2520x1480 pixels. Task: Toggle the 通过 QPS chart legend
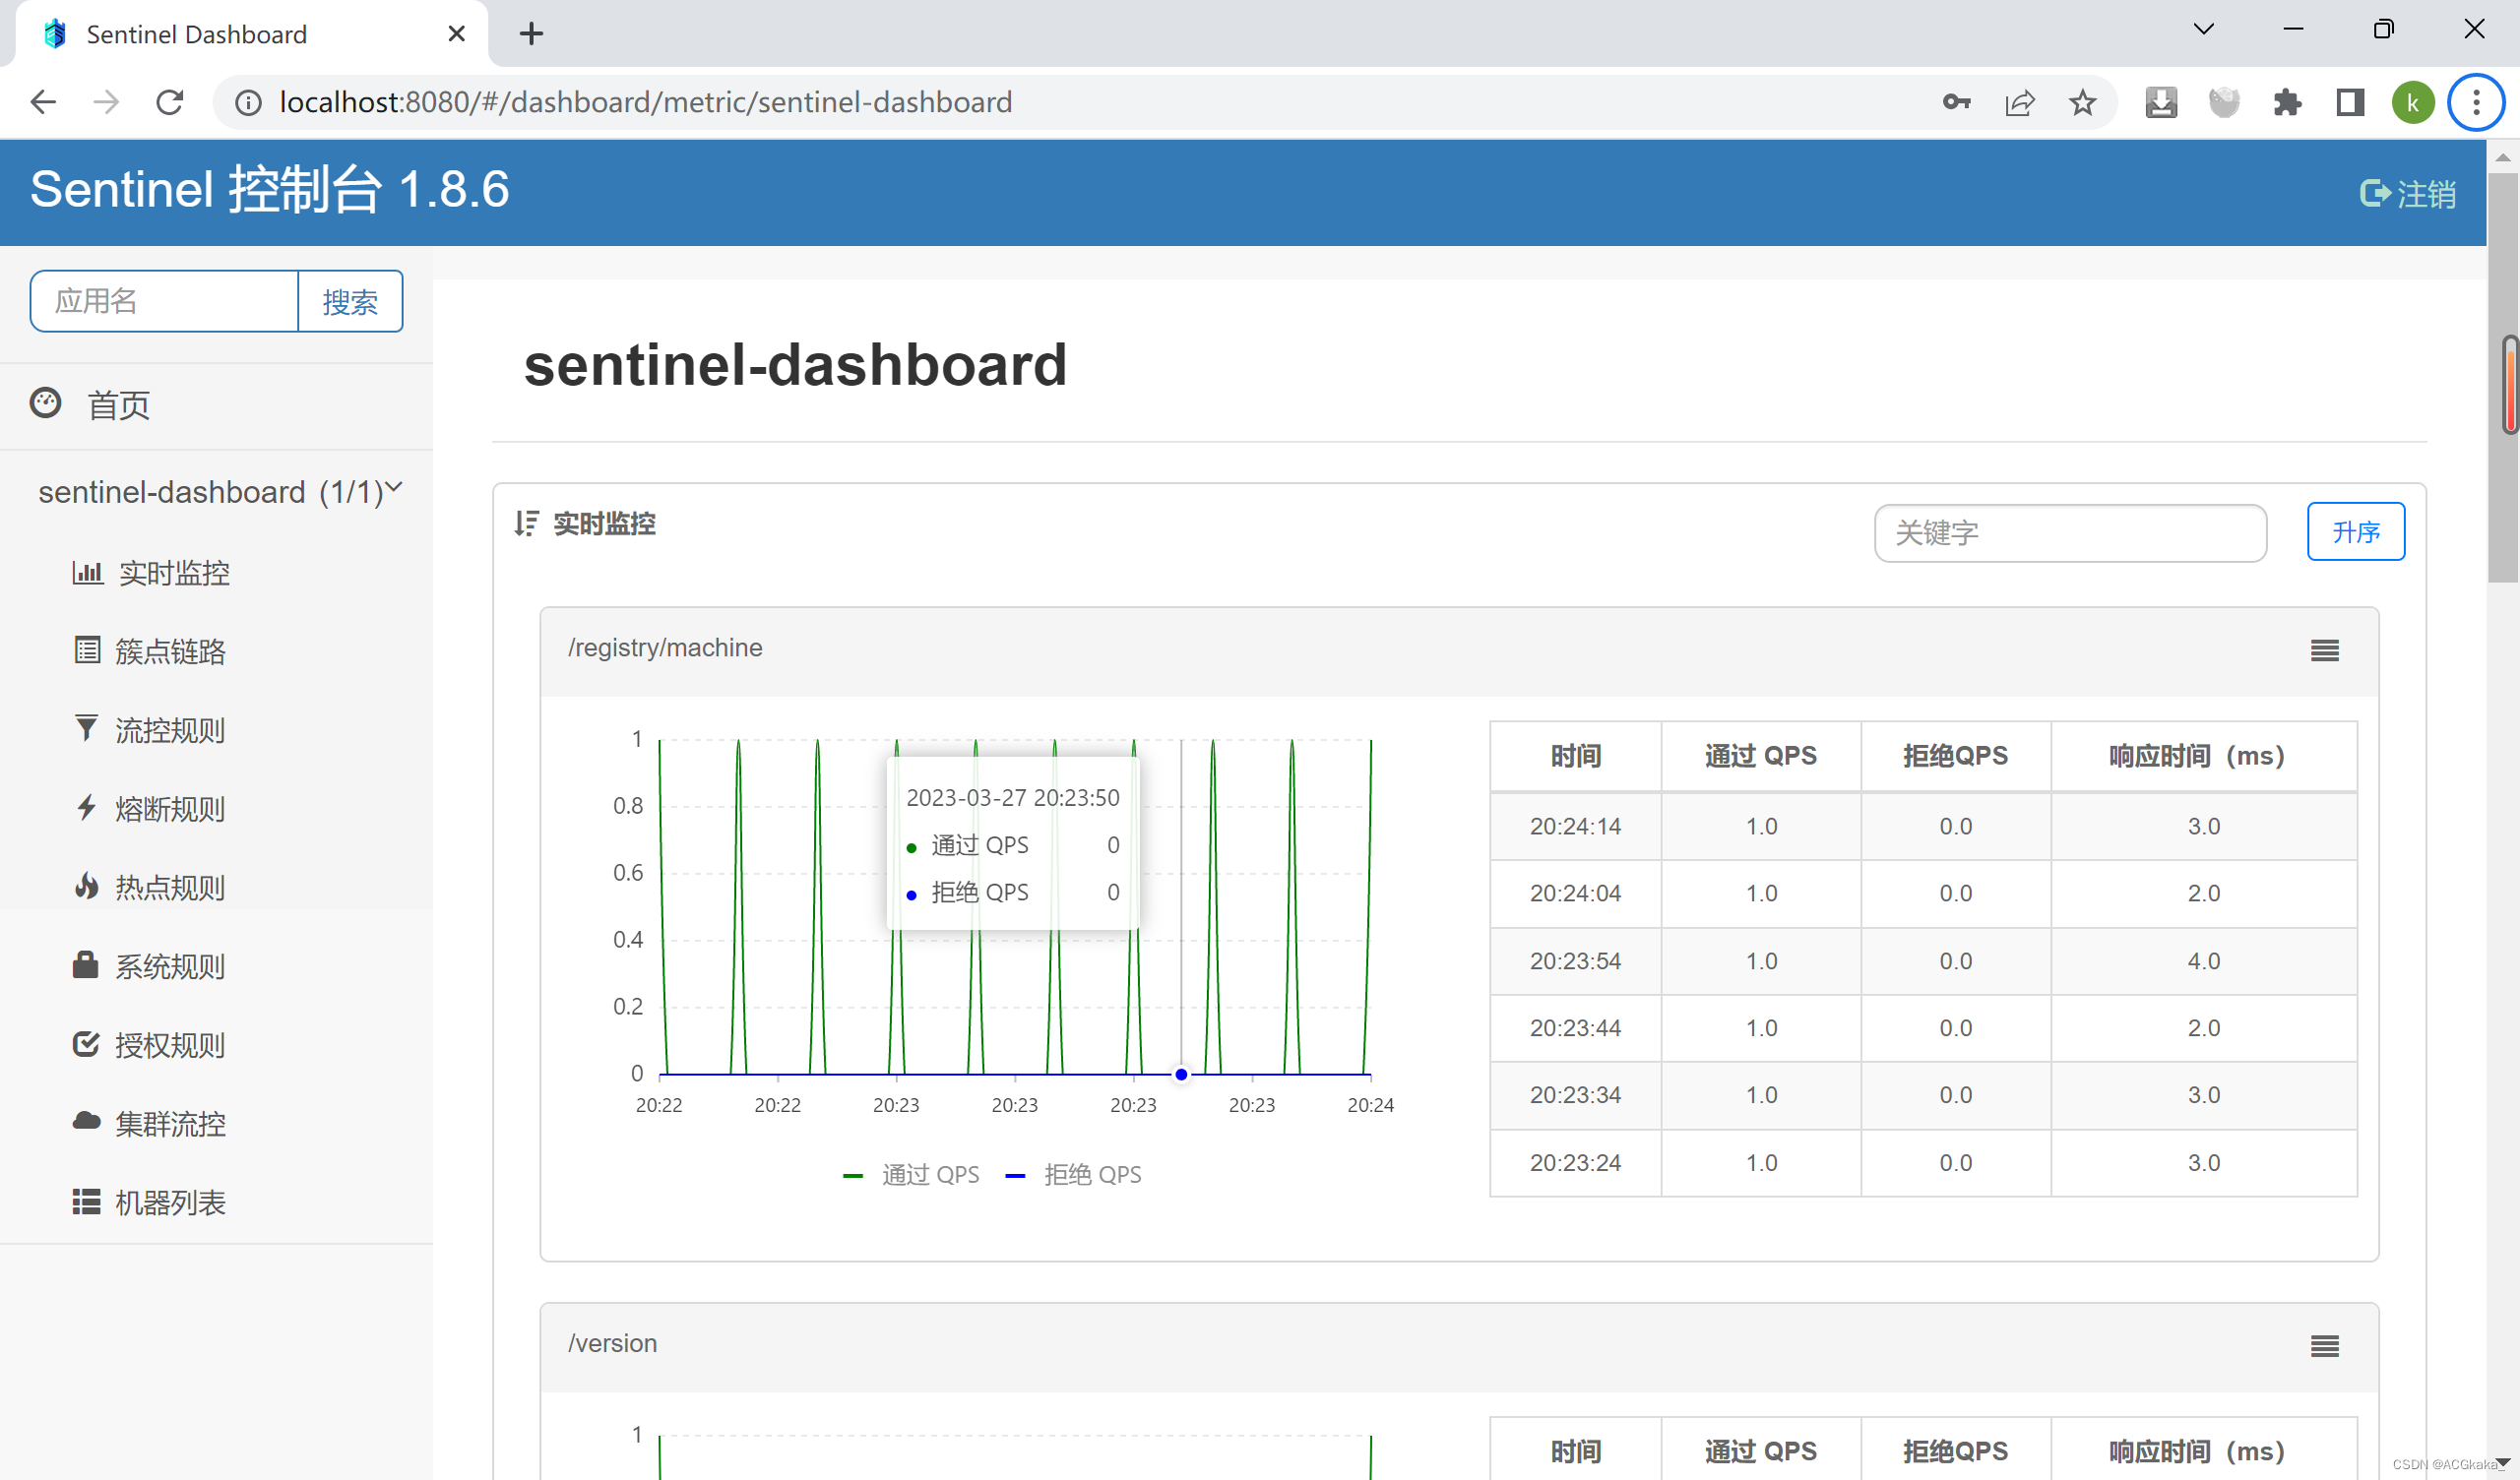pos(912,1174)
